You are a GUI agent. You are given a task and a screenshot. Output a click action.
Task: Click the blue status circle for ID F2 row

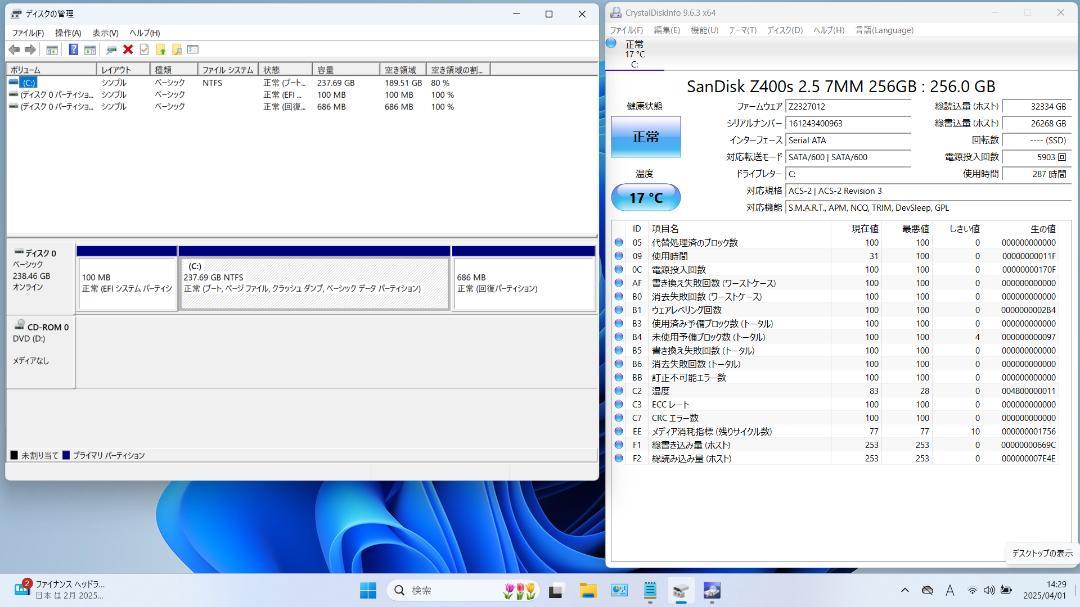click(x=619, y=458)
